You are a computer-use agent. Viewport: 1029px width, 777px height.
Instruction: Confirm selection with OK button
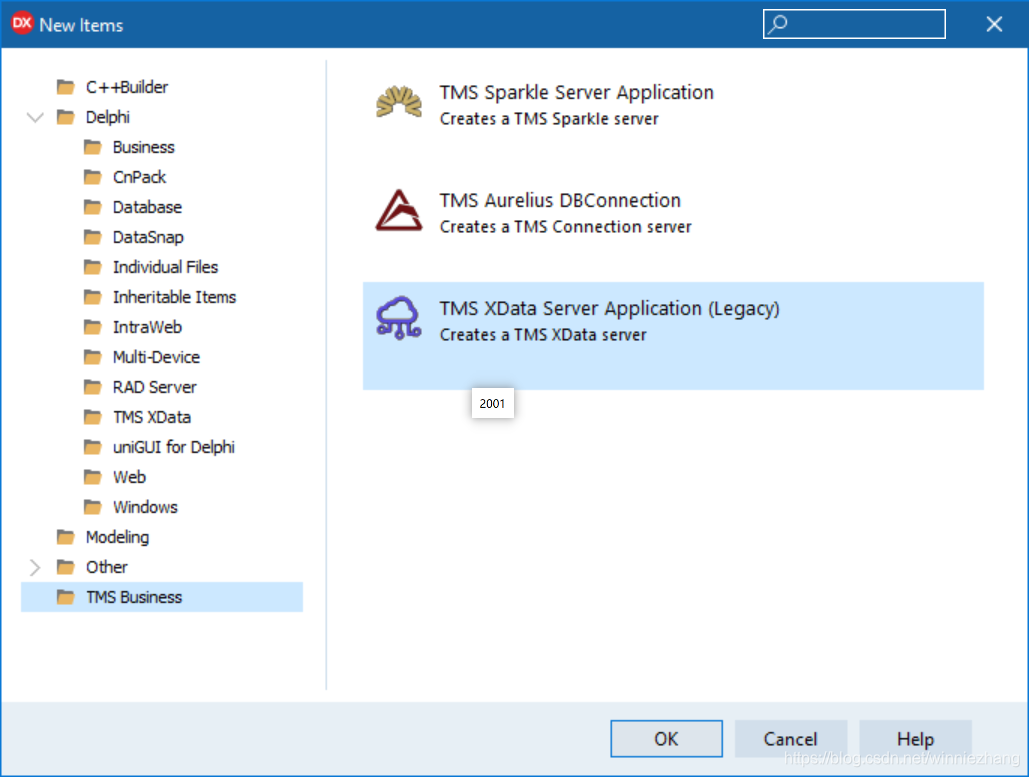pos(666,739)
